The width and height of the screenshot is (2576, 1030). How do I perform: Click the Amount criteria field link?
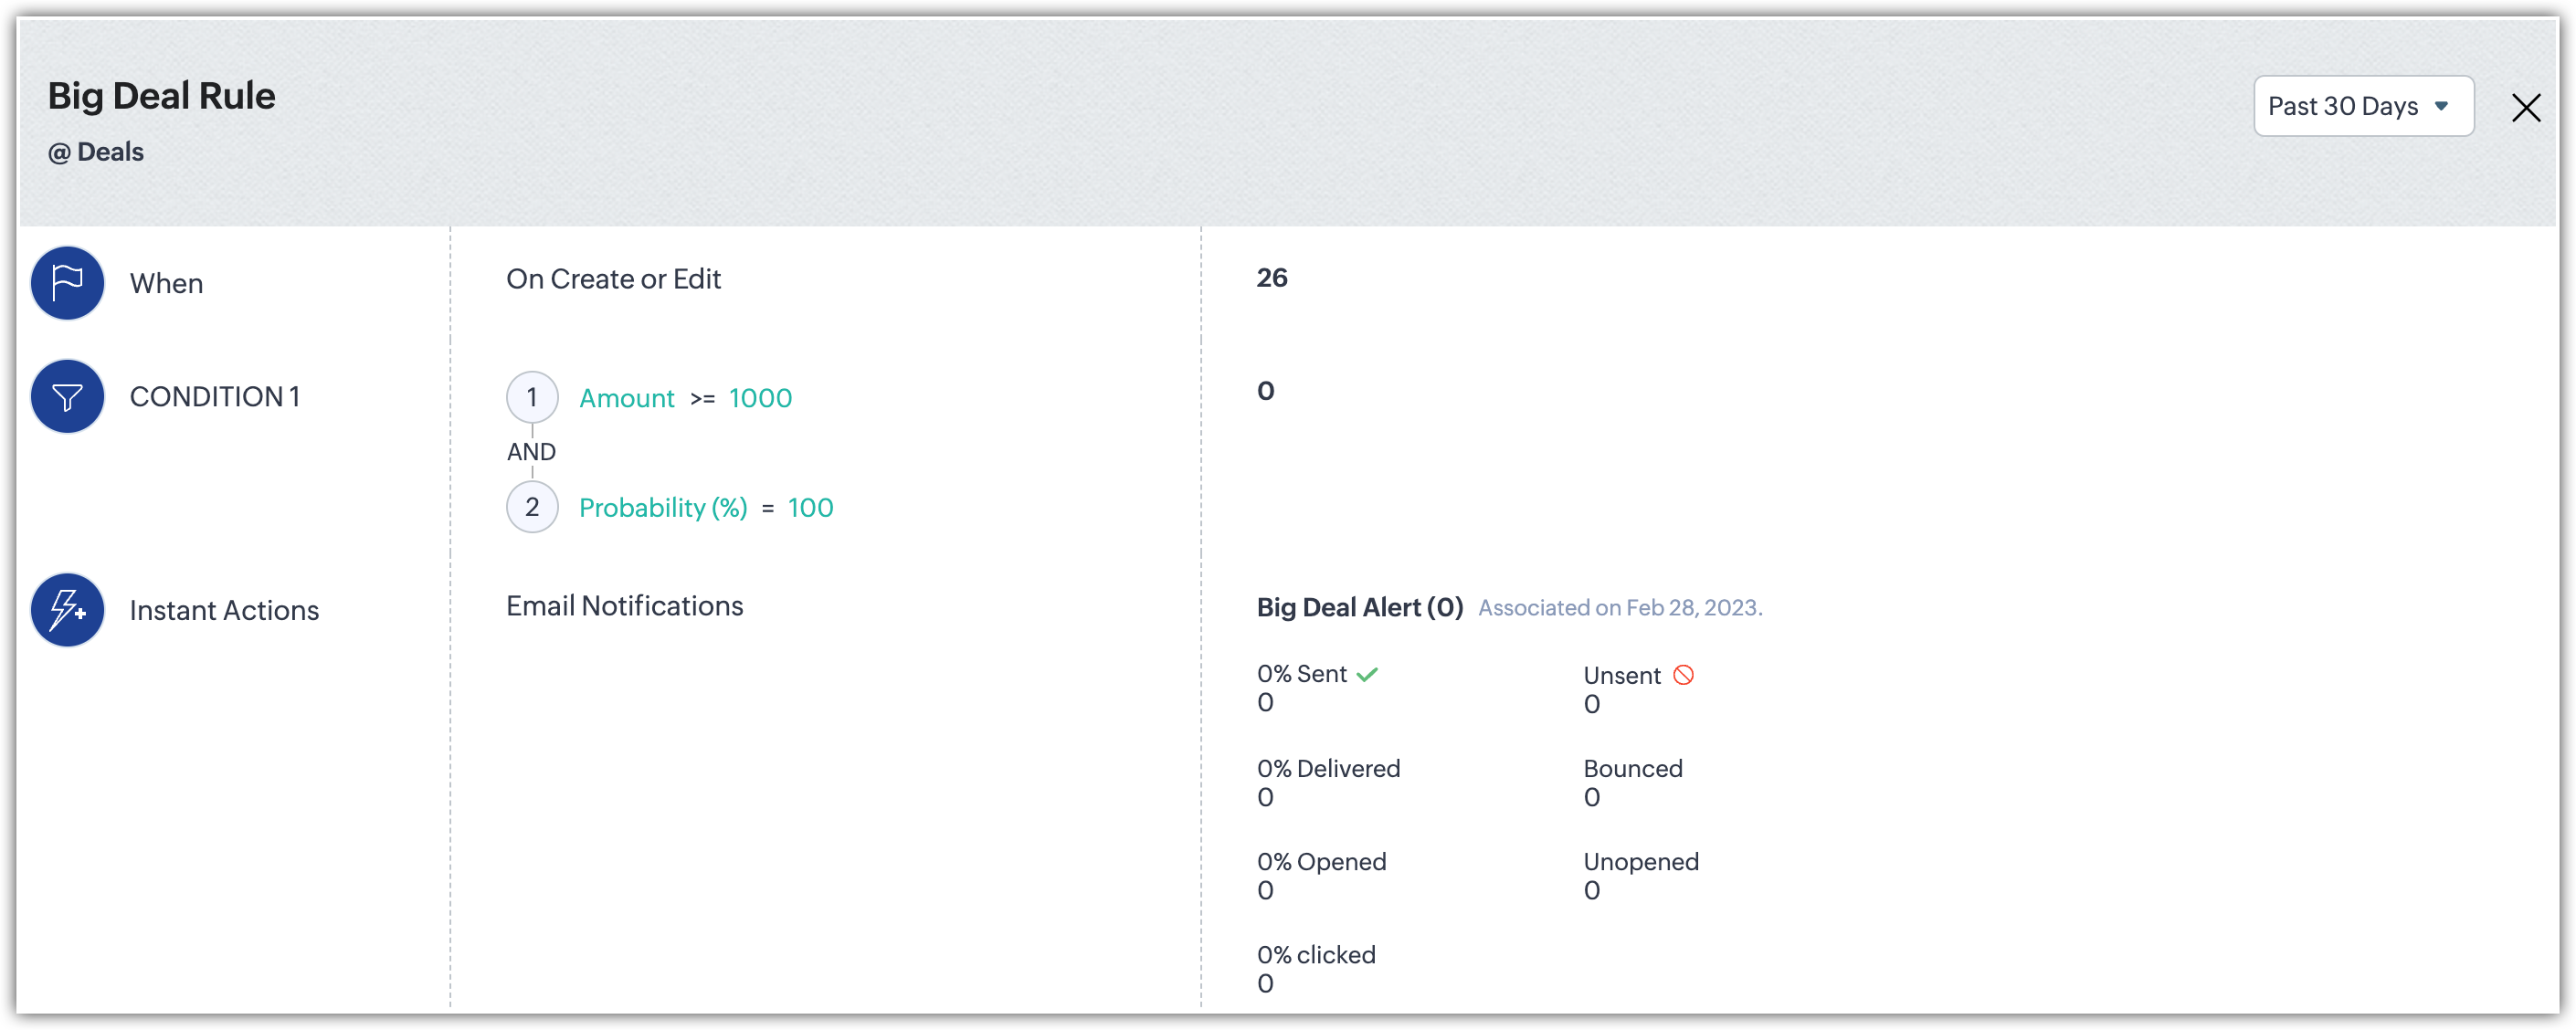point(627,399)
